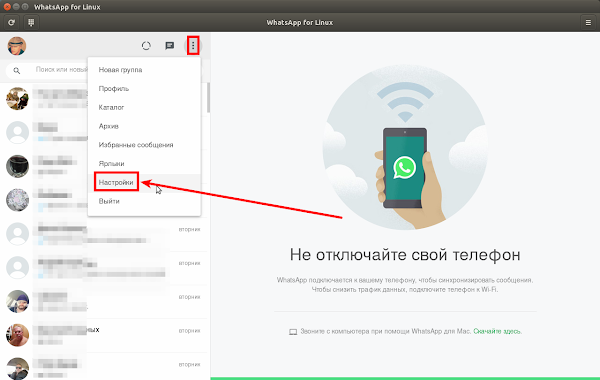This screenshot has width=600, height=380.
Task: Click the search magnifier icon
Action: (x=16, y=70)
